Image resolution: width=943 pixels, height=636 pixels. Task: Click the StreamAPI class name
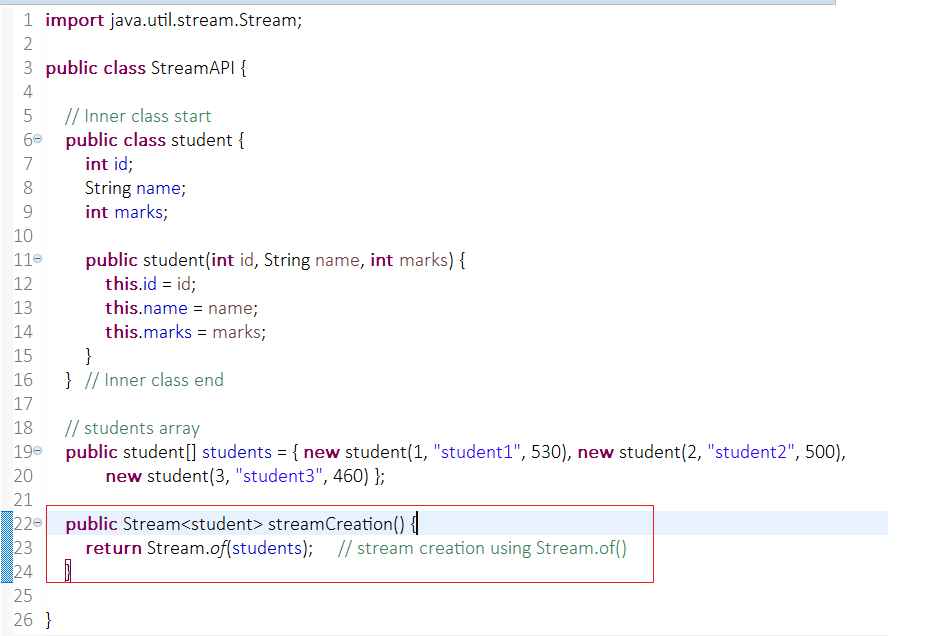(x=193, y=67)
